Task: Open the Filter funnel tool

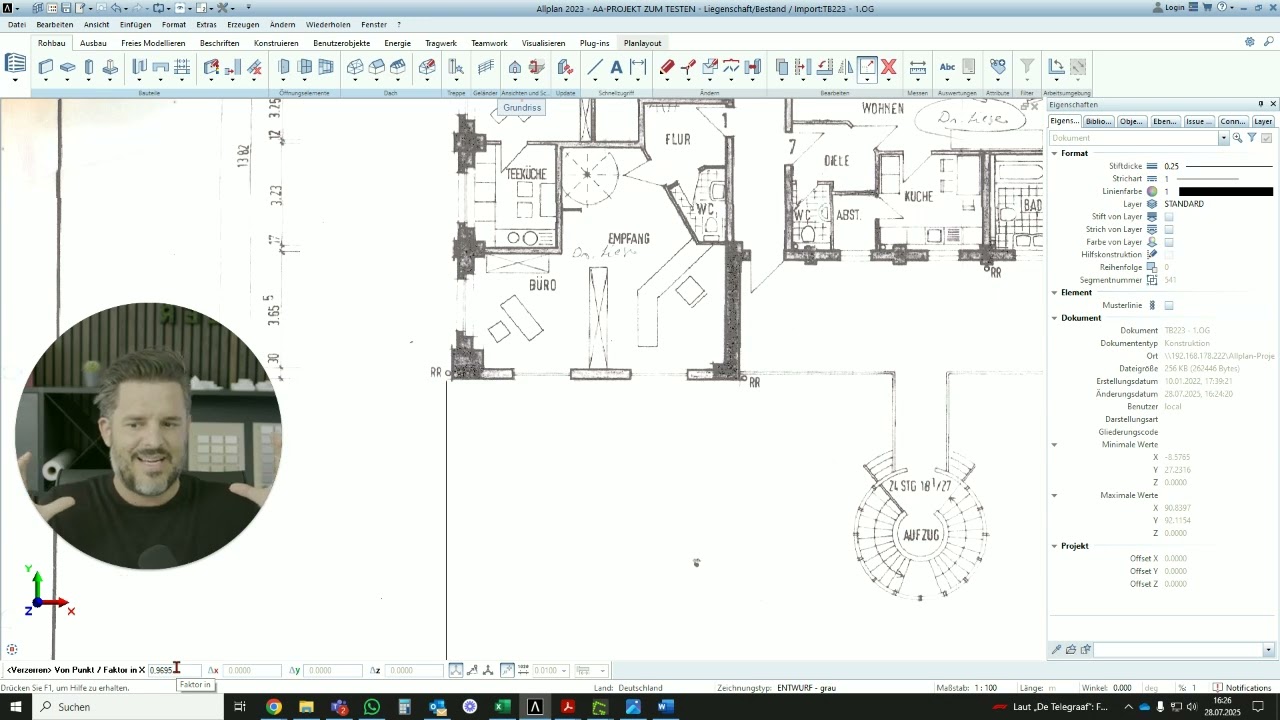Action: point(1027,67)
